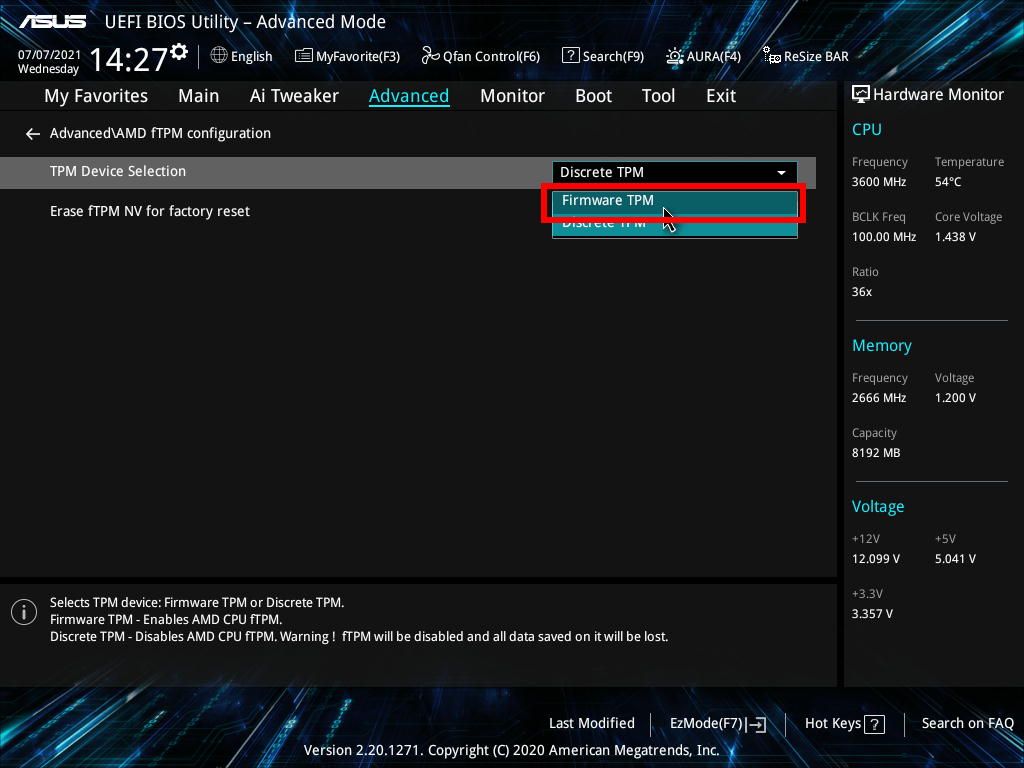
Task: Click the English language button
Action: tap(242, 56)
